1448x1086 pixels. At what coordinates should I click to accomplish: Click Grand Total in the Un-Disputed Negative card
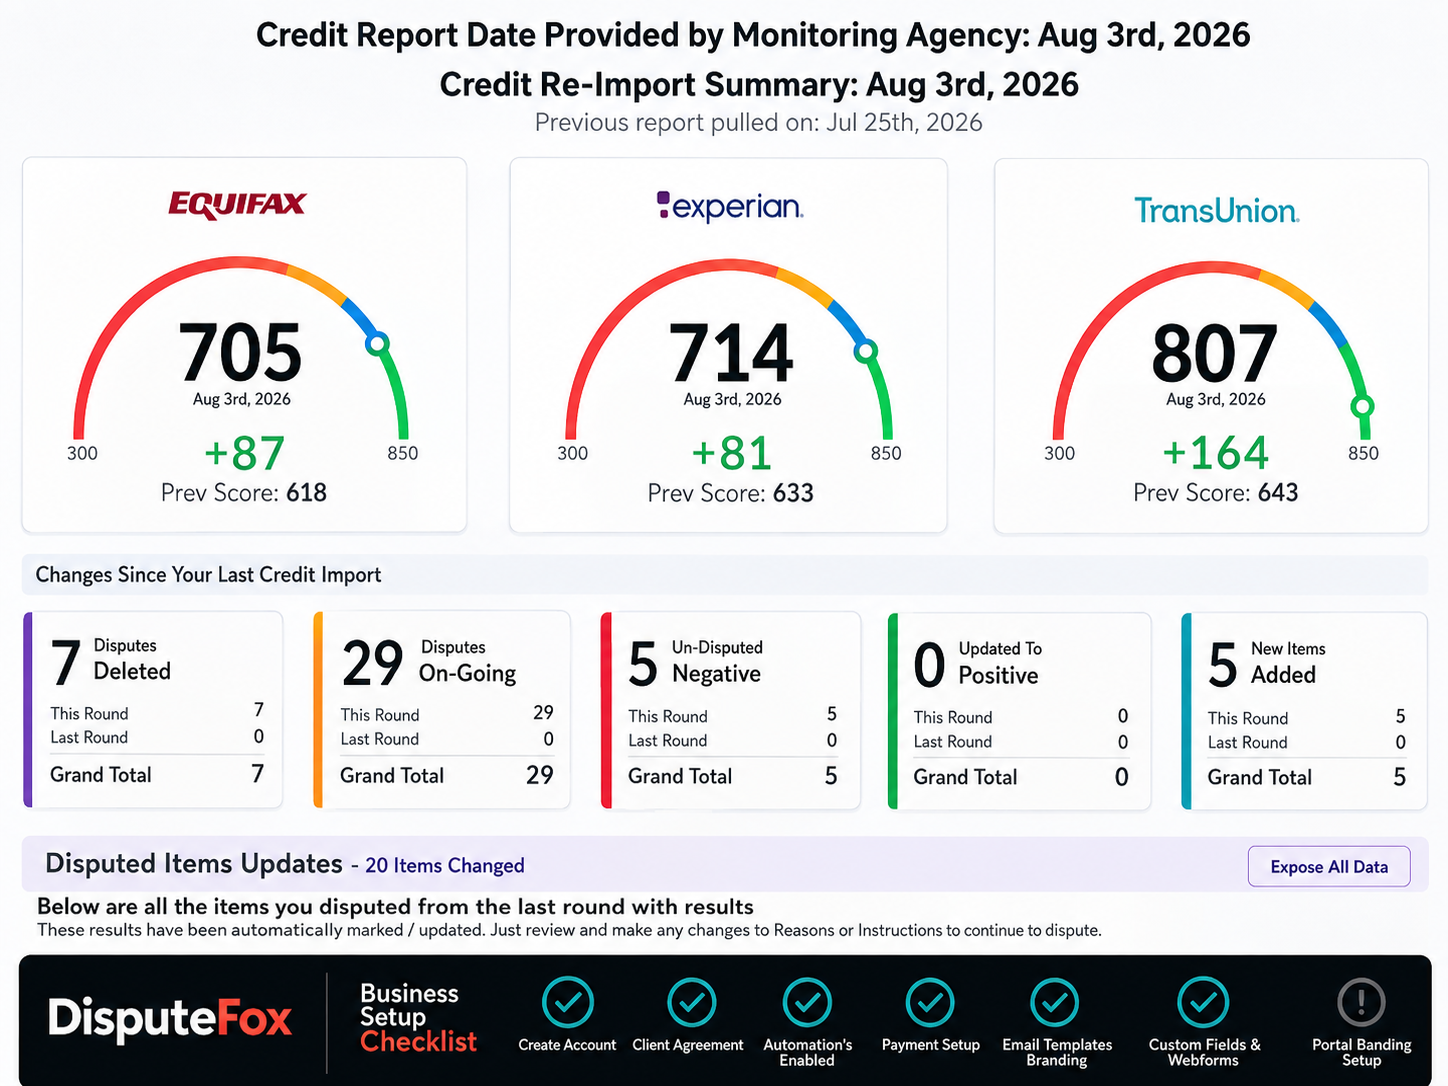point(680,777)
